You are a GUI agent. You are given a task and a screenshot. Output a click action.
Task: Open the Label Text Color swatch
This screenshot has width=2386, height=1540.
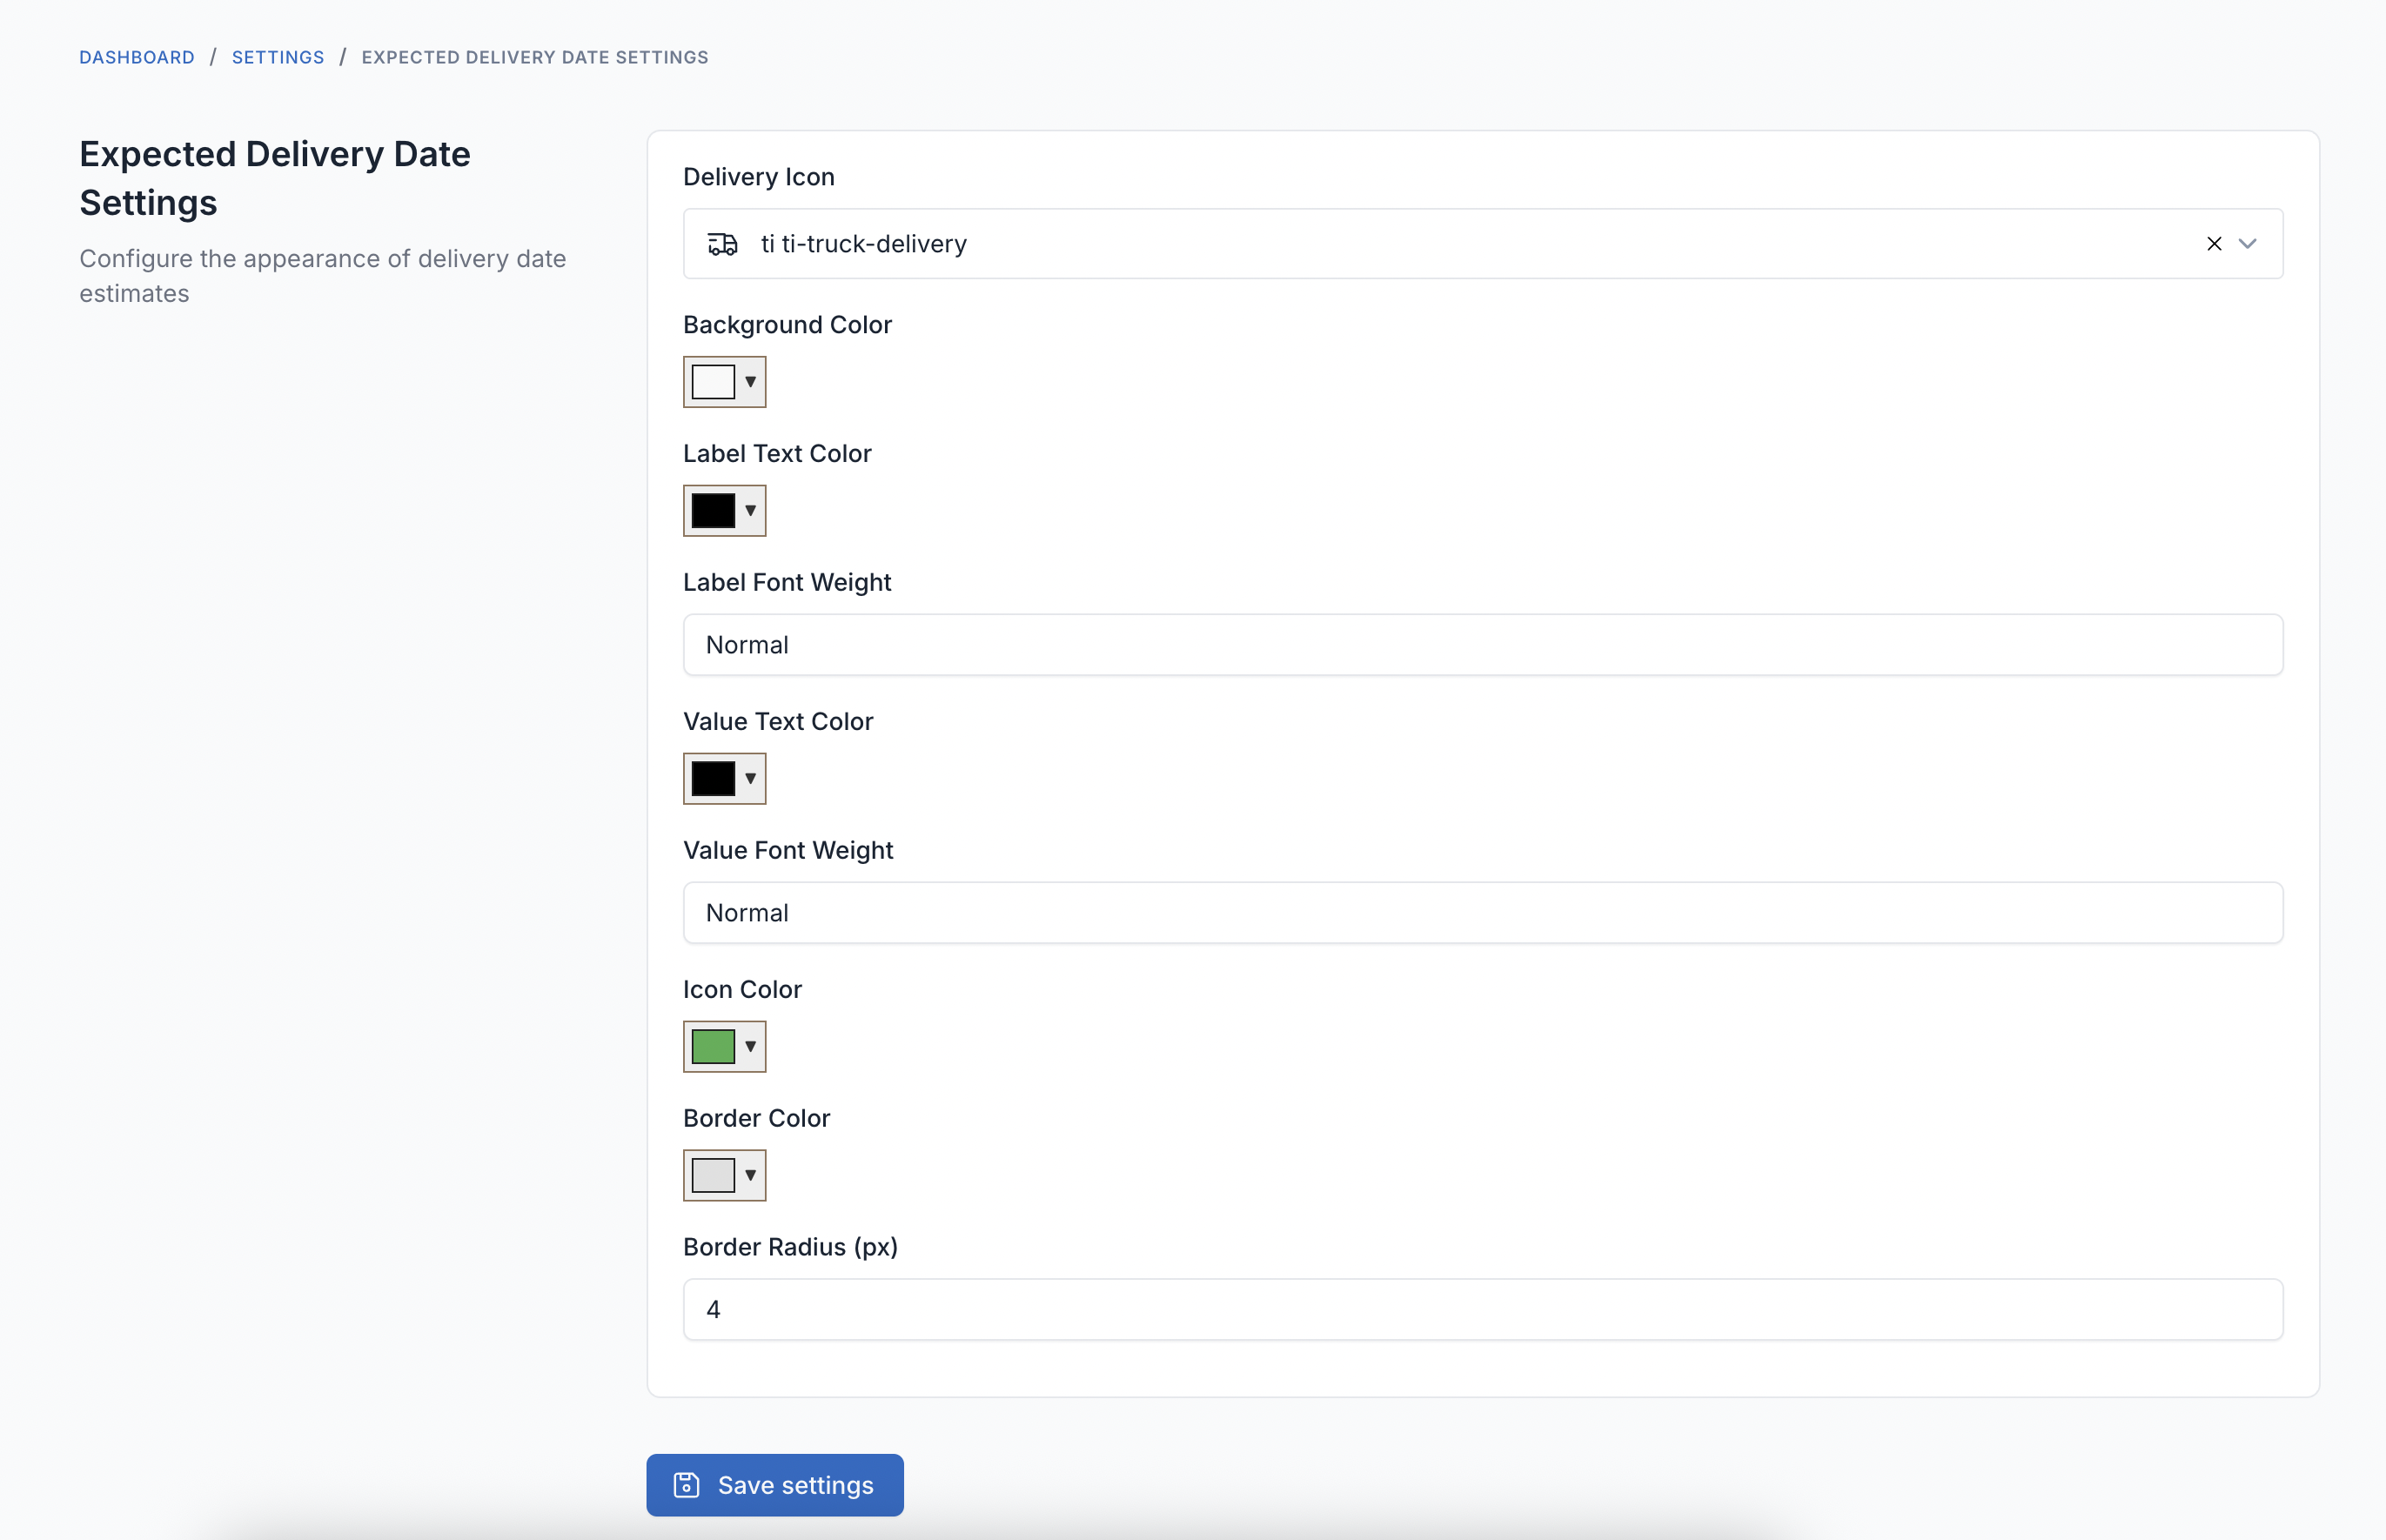pyautogui.click(x=713, y=511)
